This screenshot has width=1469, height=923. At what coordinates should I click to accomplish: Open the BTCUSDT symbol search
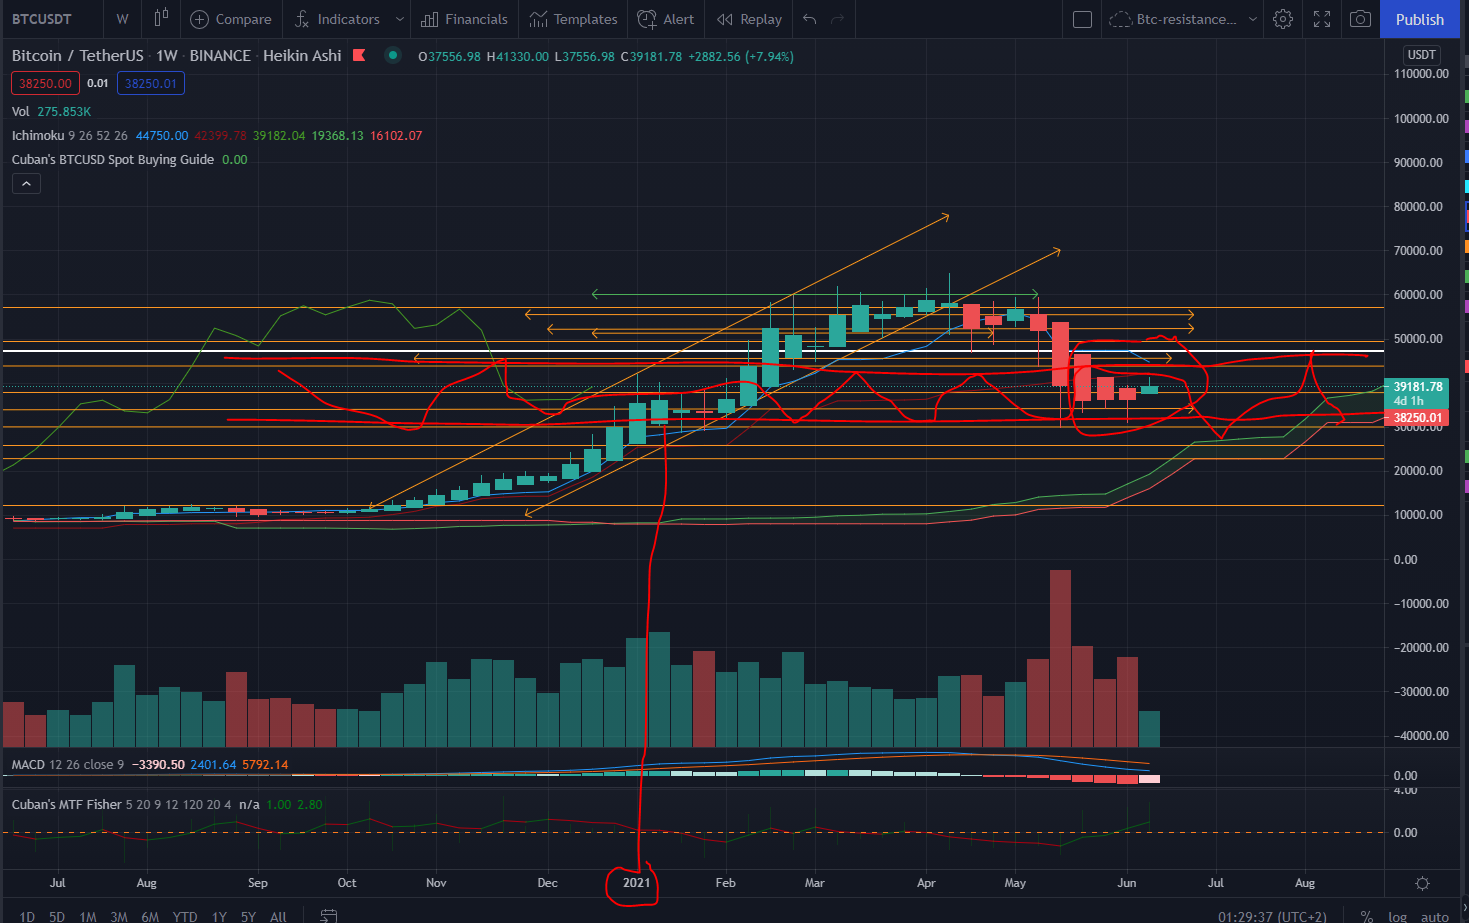(42, 19)
